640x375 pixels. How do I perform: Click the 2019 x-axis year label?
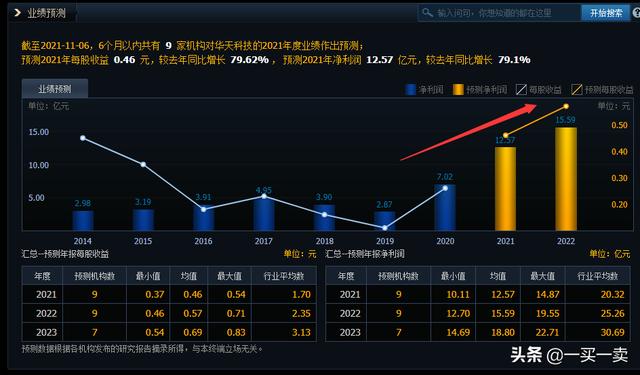pyautogui.click(x=385, y=241)
